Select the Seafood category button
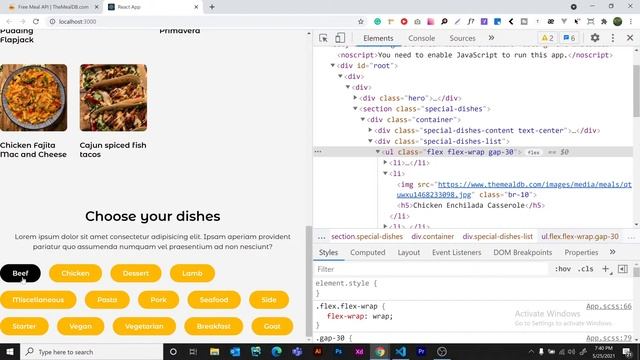Image resolution: width=640 pixels, height=360 pixels. click(214, 300)
